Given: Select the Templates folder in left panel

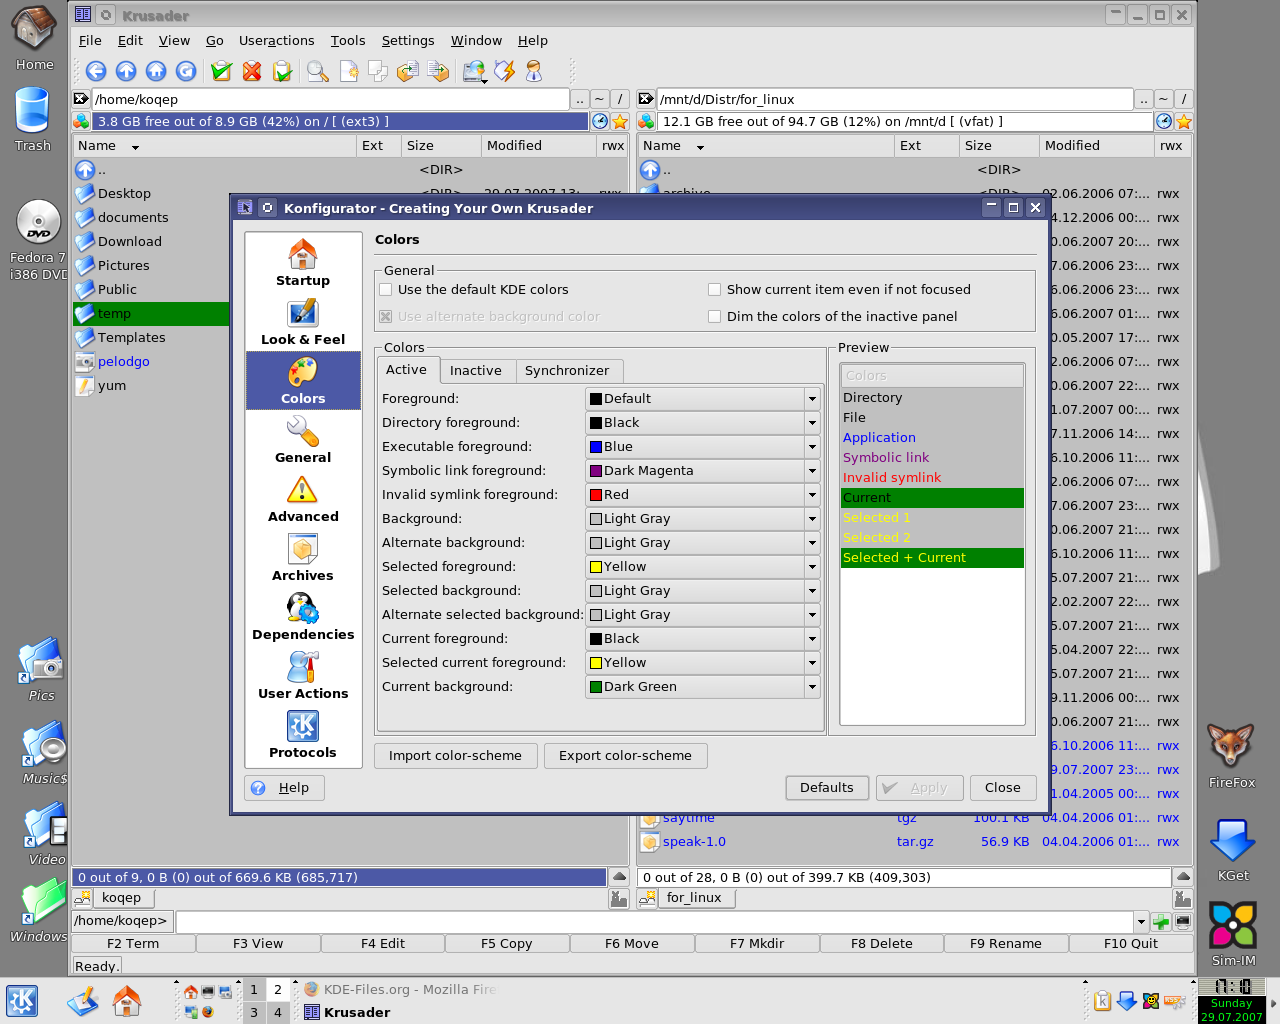Looking at the screenshot, I should [x=132, y=338].
